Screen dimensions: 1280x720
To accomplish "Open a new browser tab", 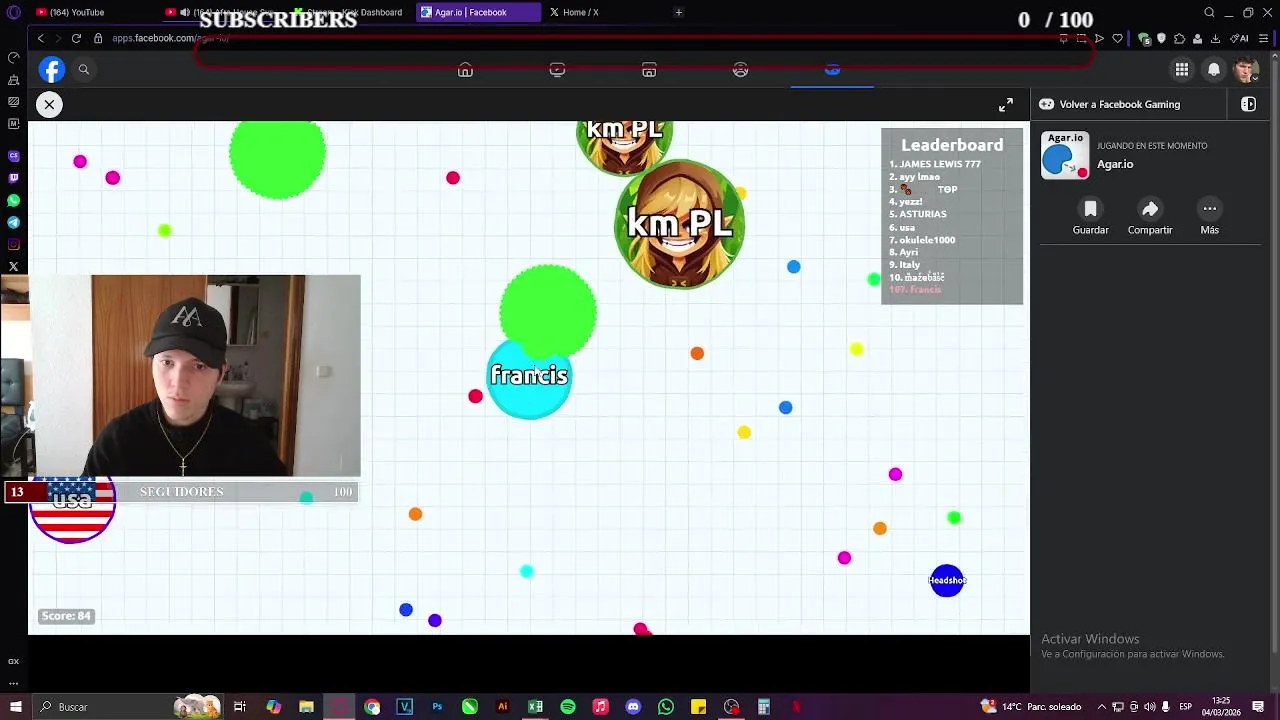I will tap(678, 12).
